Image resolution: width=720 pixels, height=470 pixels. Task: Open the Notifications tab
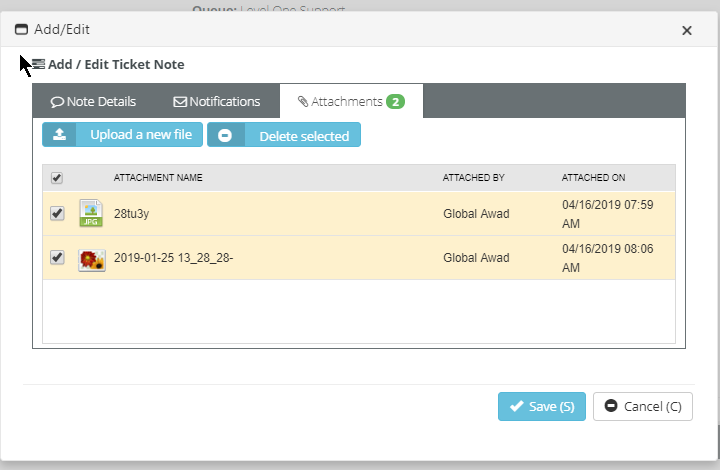pos(217,102)
